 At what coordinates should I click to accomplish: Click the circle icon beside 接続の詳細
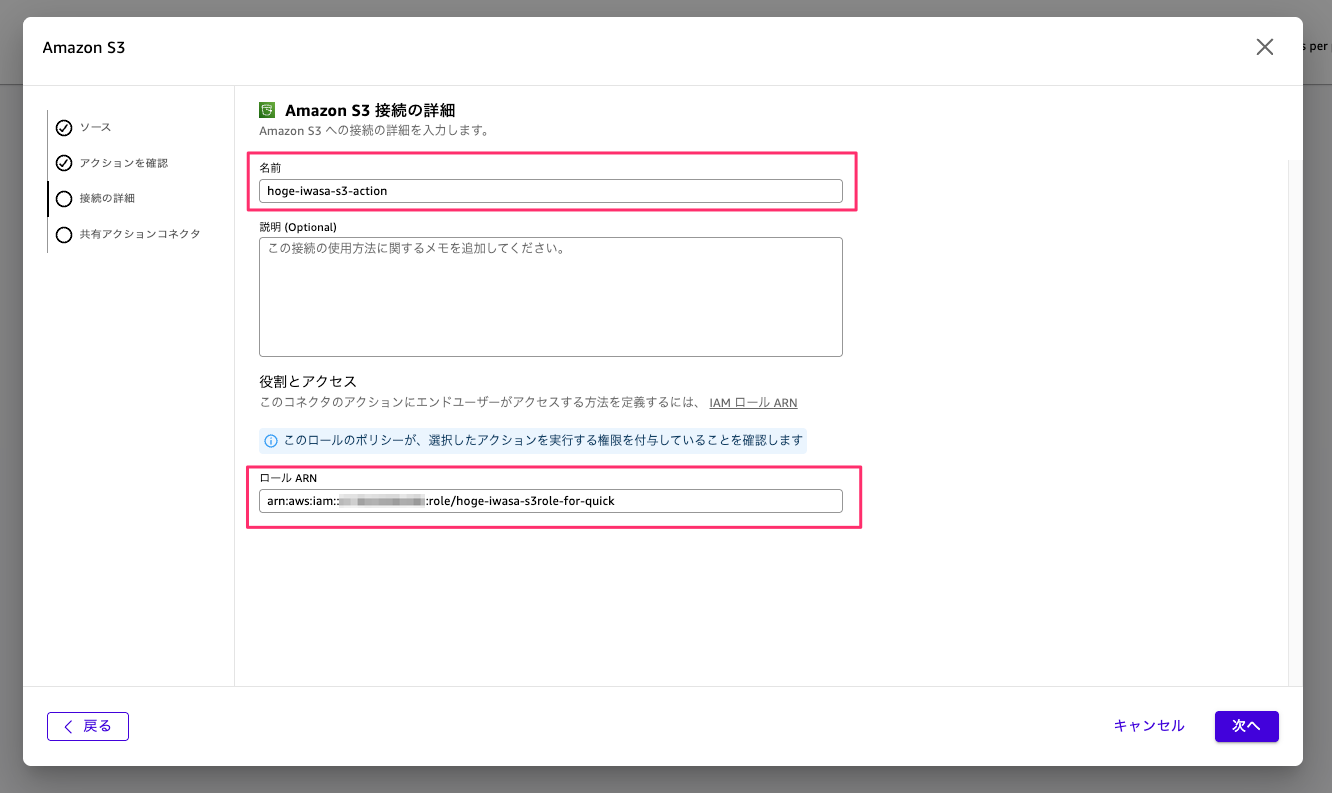pyautogui.click(x=64, y=199)
